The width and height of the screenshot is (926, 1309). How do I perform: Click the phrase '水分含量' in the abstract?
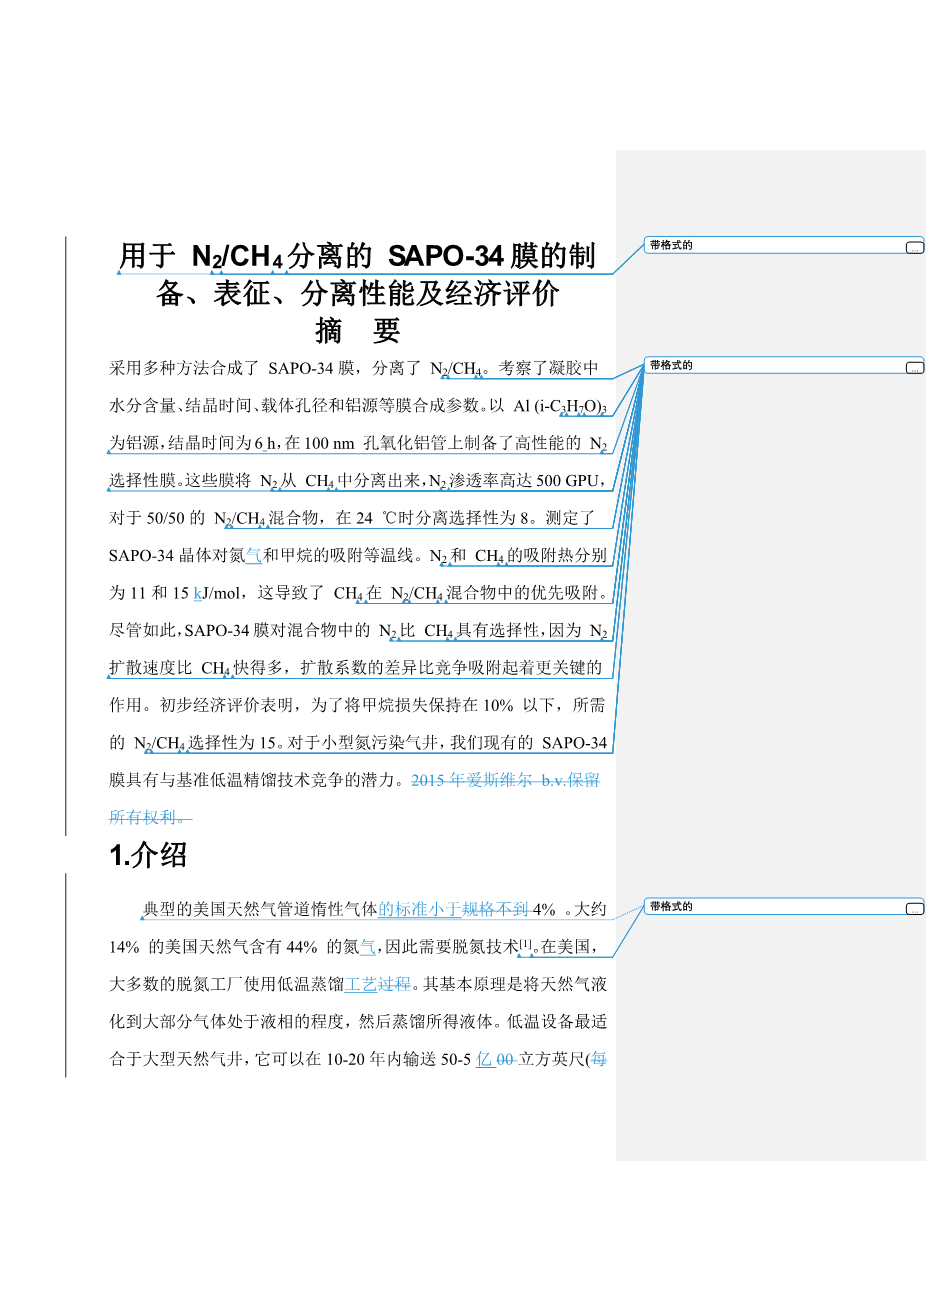coord(143,406)
